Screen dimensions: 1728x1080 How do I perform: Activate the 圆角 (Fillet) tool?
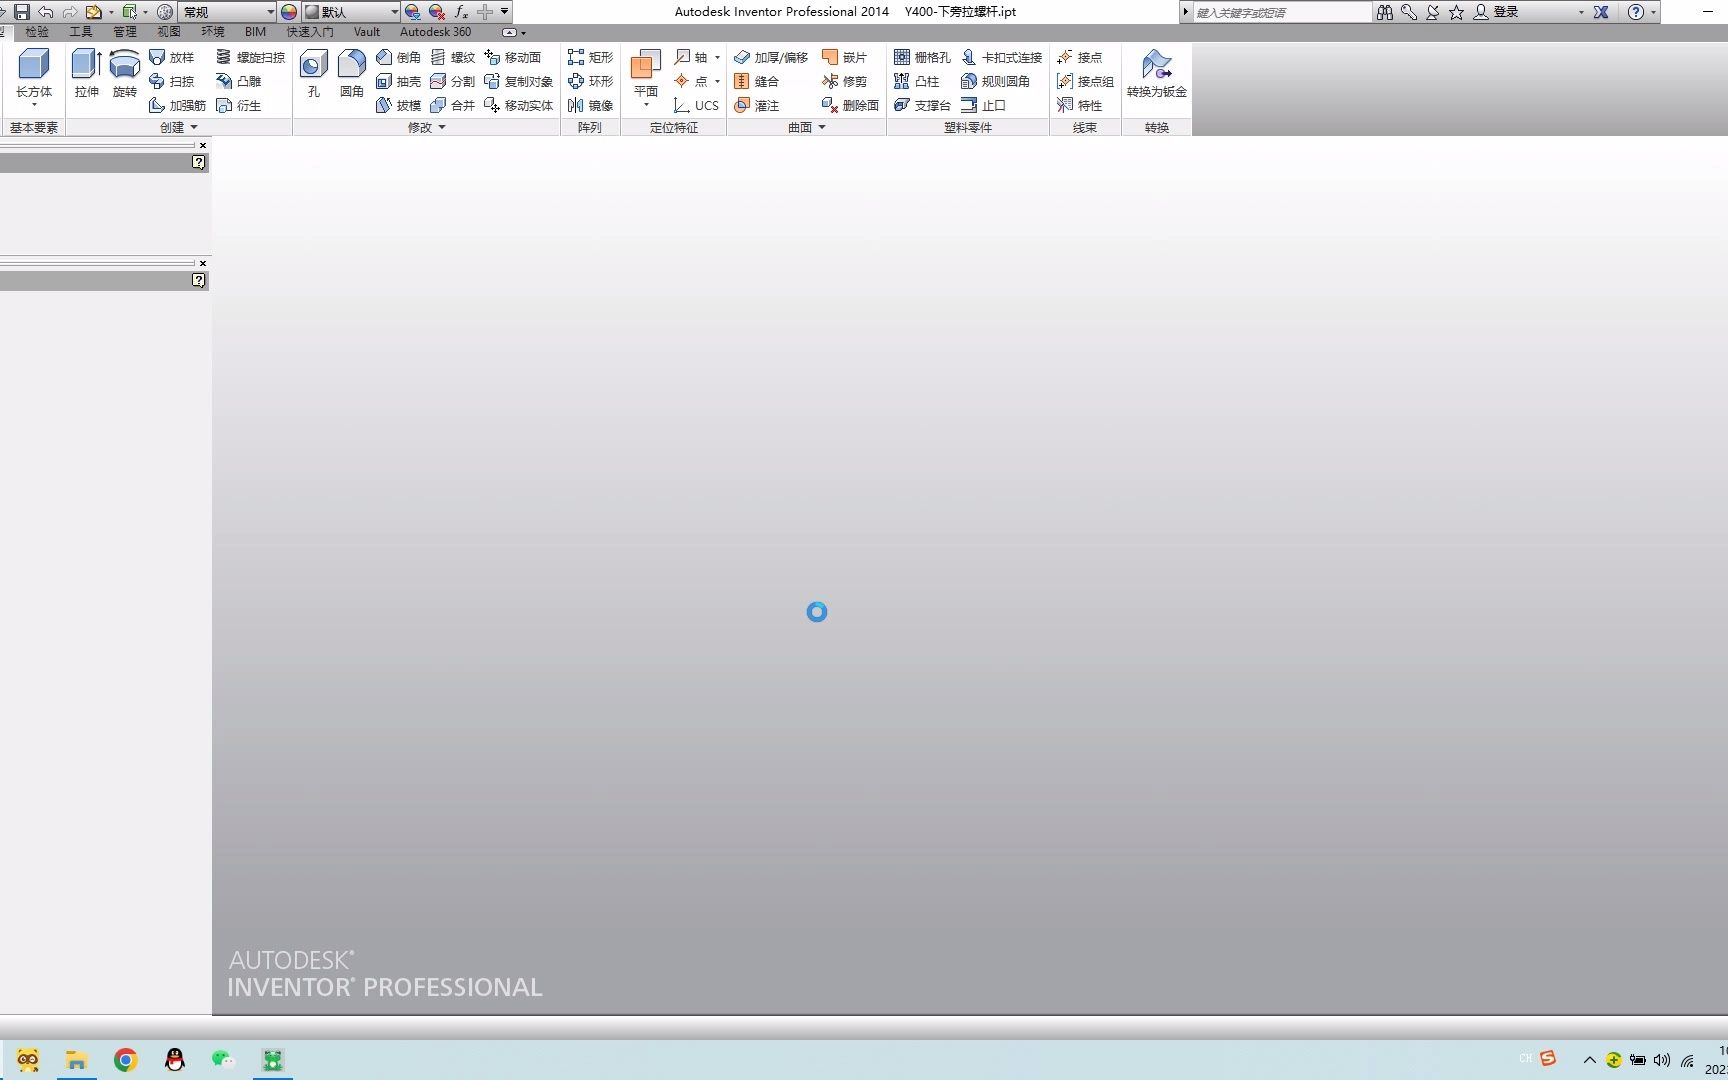[351, 74]
